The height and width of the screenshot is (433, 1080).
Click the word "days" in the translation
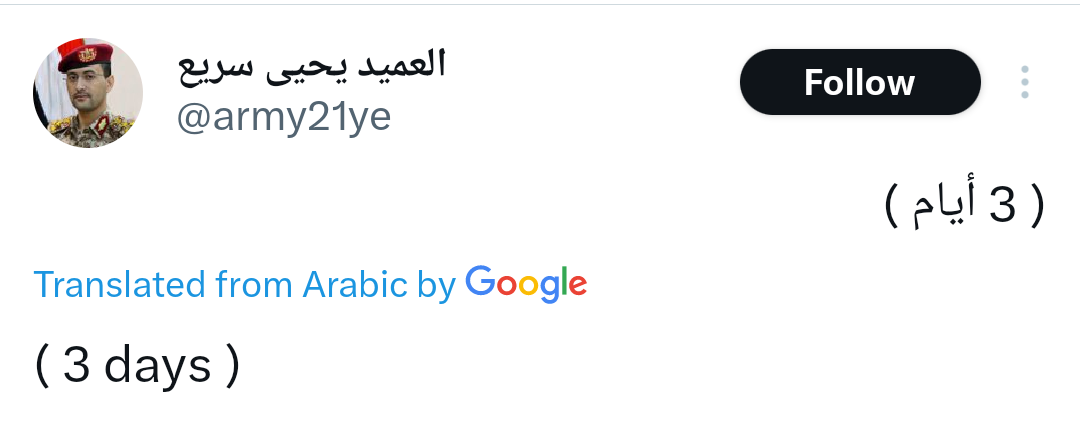(x=158, y=366)
